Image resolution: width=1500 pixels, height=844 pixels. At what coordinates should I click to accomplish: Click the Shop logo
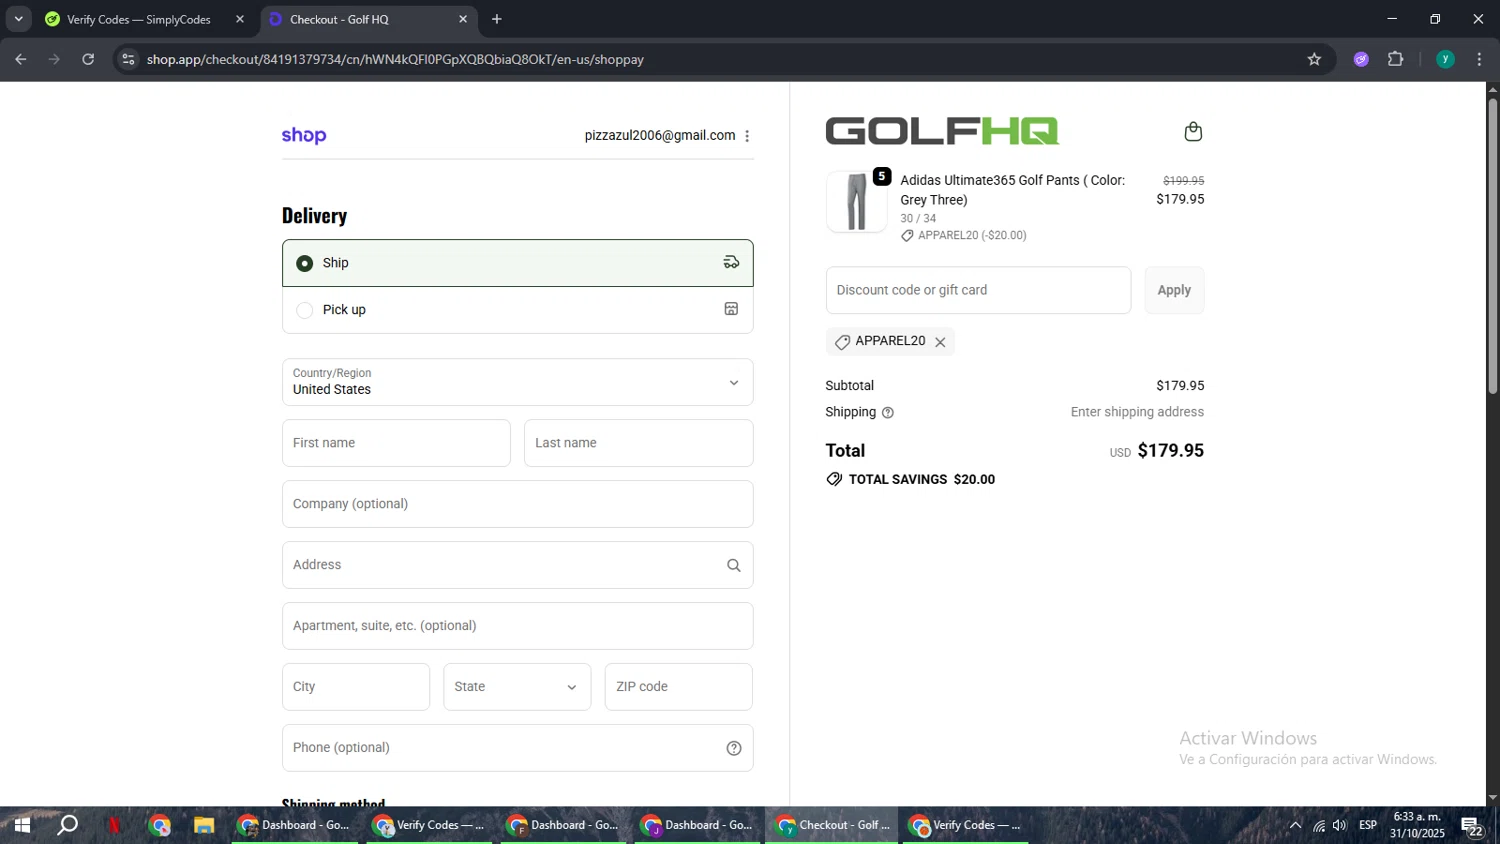(304, 135)
